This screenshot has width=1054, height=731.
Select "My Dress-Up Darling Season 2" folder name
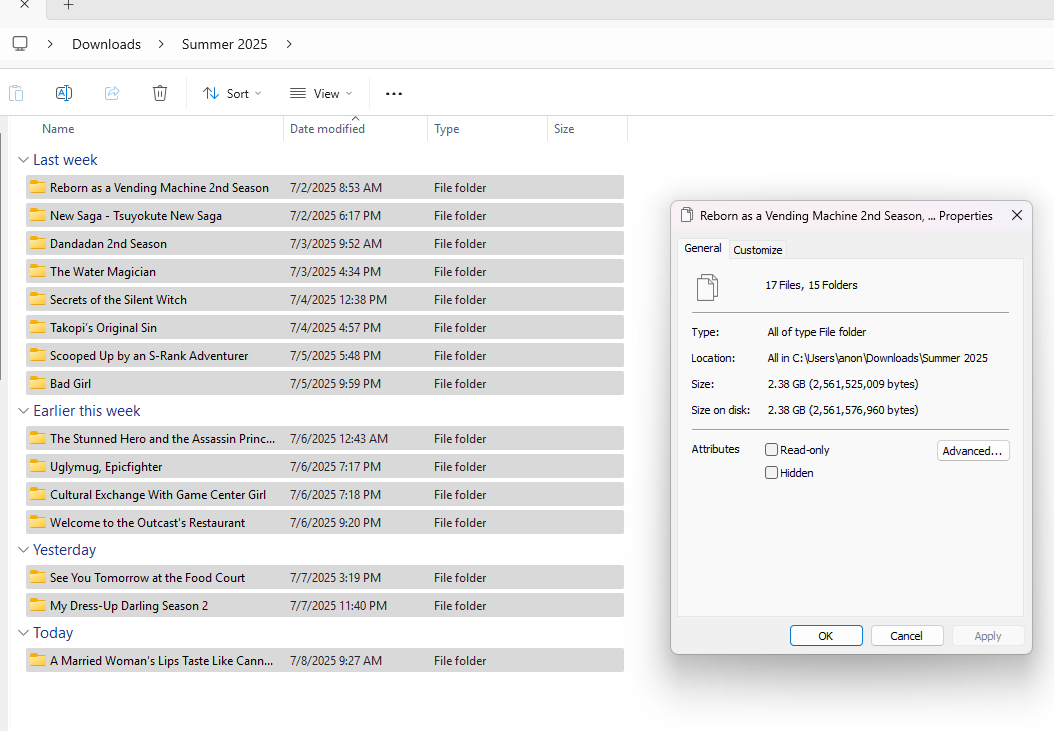pos(129,606)
